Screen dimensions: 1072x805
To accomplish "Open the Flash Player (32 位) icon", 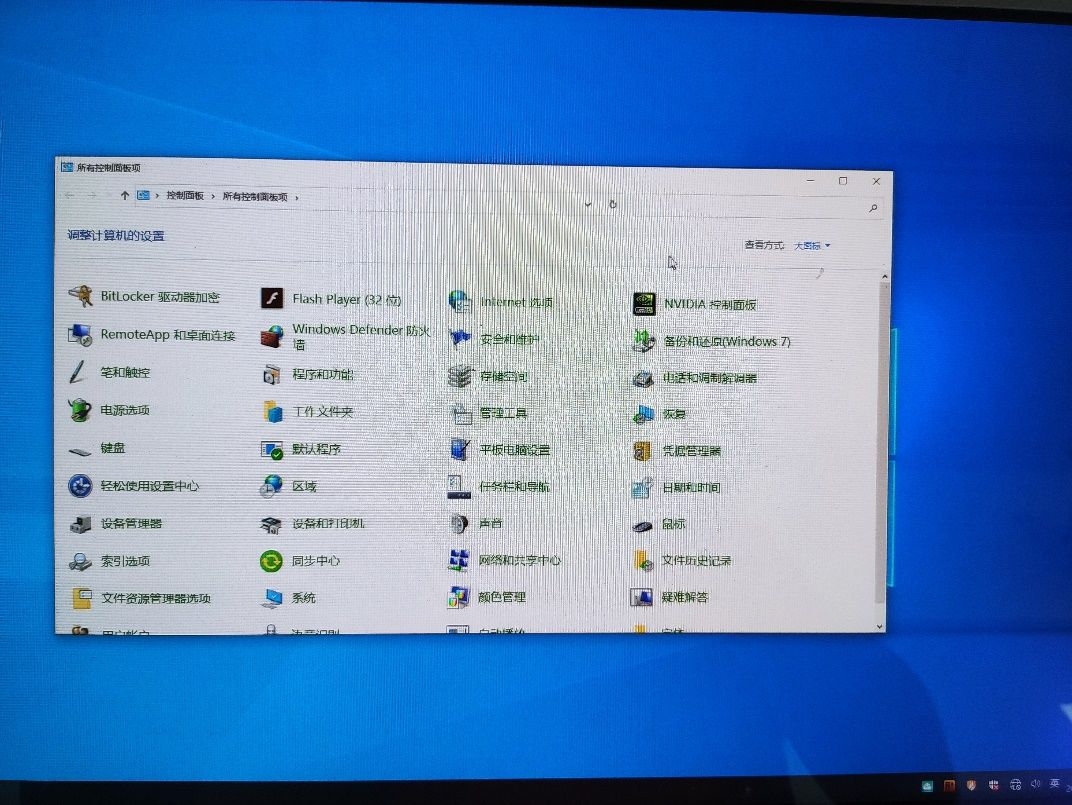I will tap(272, 298).
